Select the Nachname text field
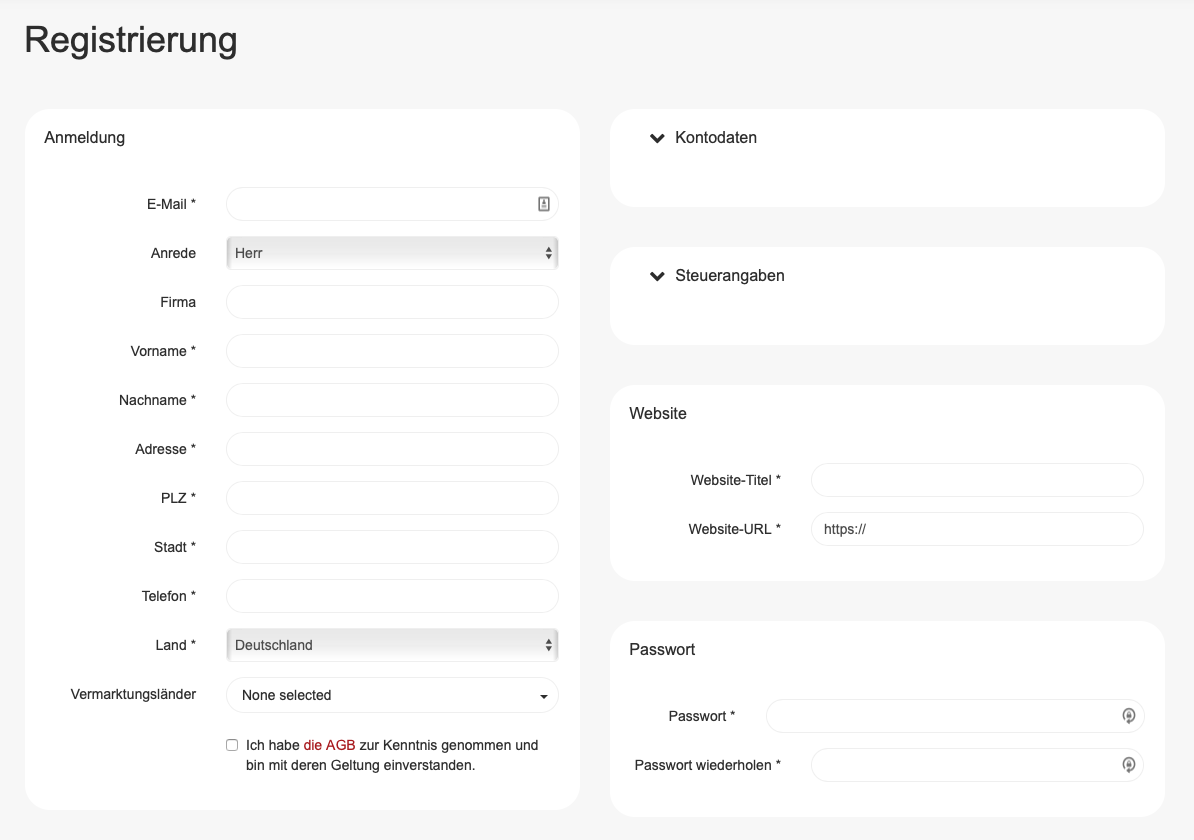Image resolution: width=1194 pixels, height=840 pixels. [392, 400]
